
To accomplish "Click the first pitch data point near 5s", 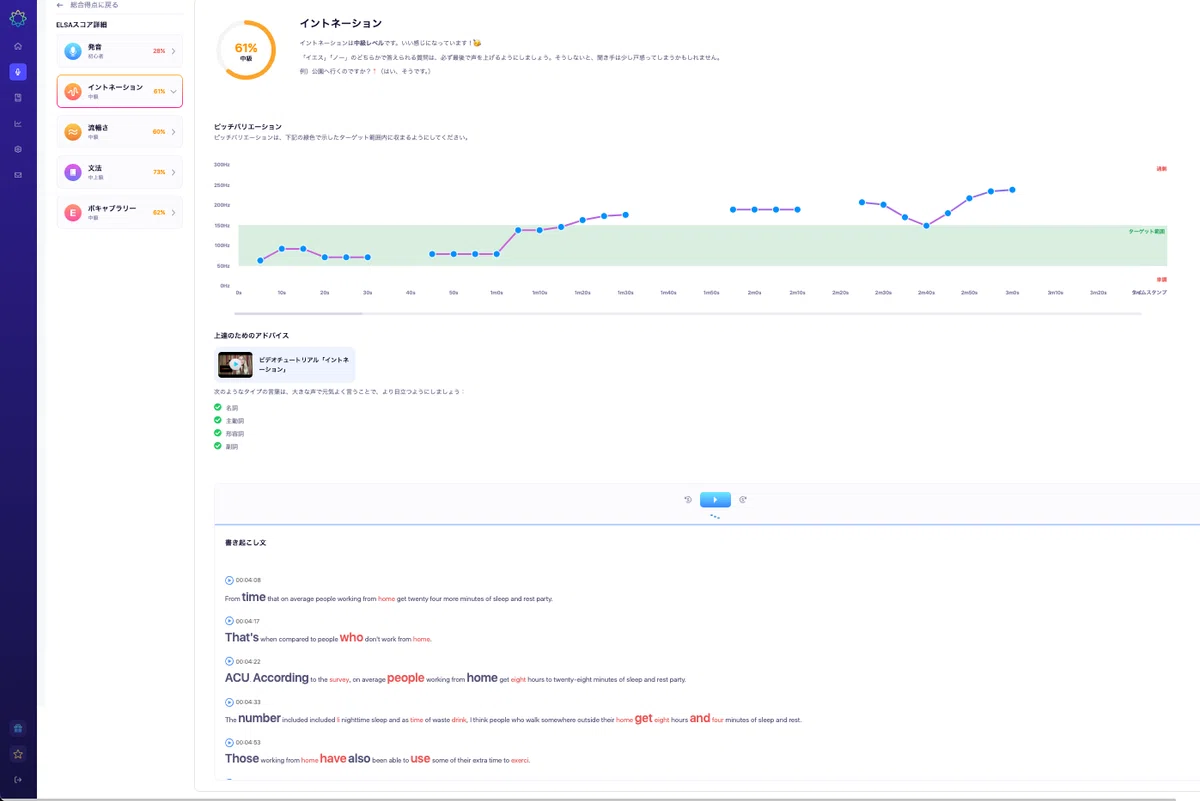I will [260, 261].
